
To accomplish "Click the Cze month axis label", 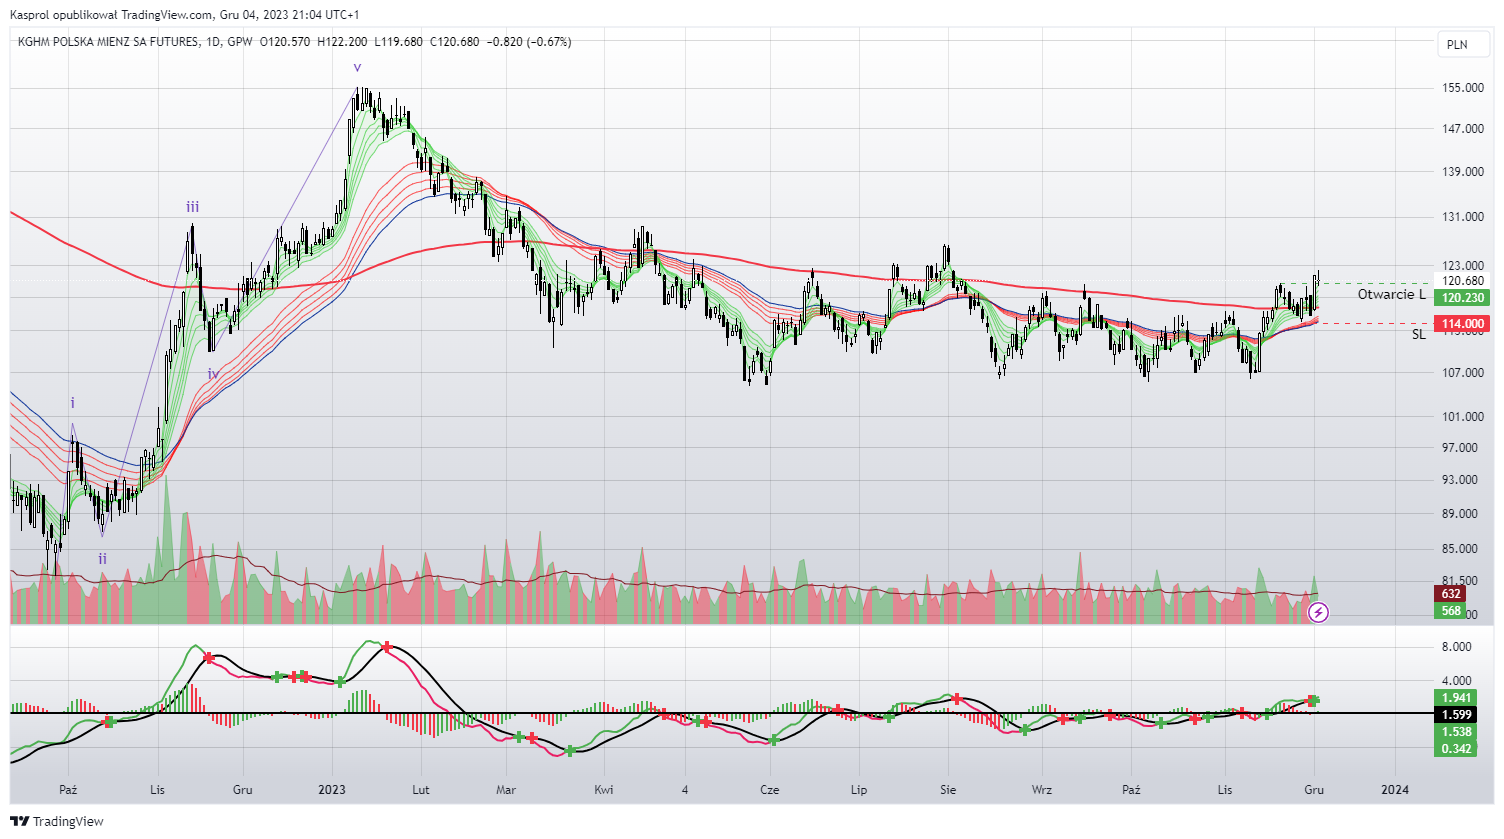I will tap(770, 790).
